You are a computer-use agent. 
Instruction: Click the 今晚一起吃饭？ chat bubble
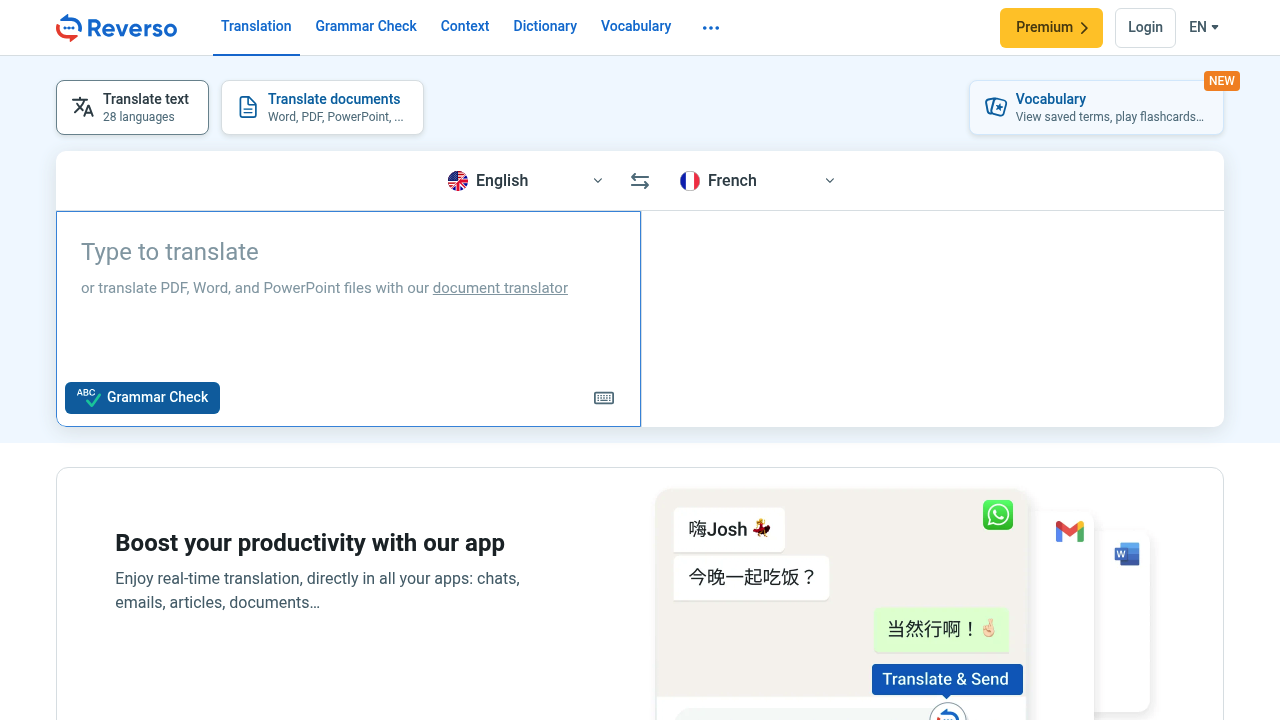(752, 578)
